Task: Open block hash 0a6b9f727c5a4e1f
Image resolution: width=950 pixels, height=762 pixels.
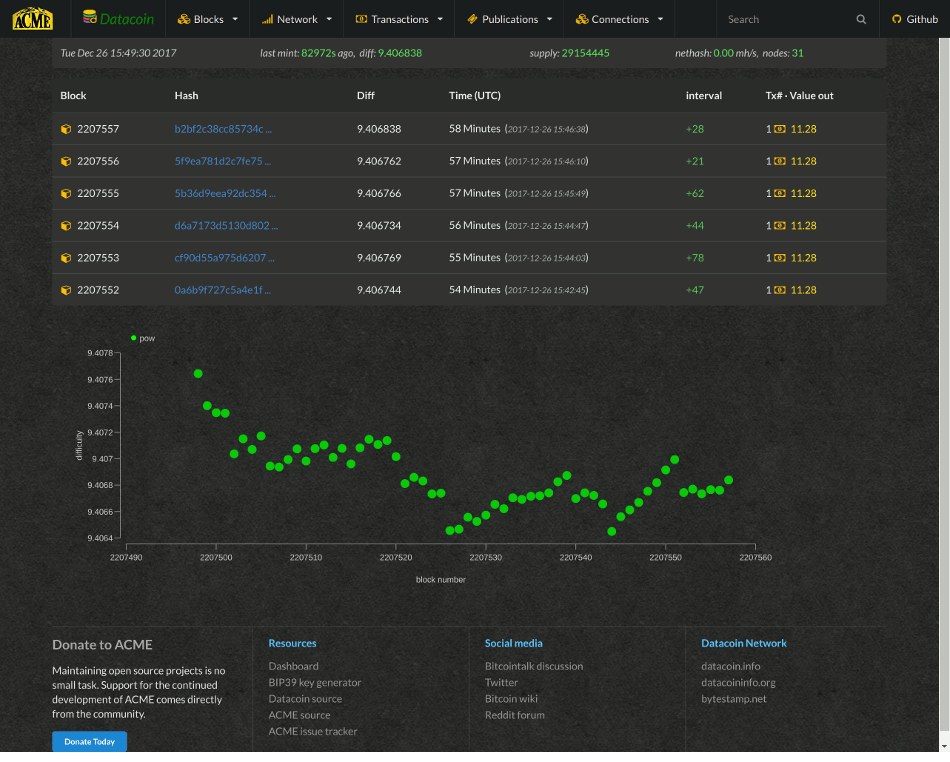Action: (222, 290)
